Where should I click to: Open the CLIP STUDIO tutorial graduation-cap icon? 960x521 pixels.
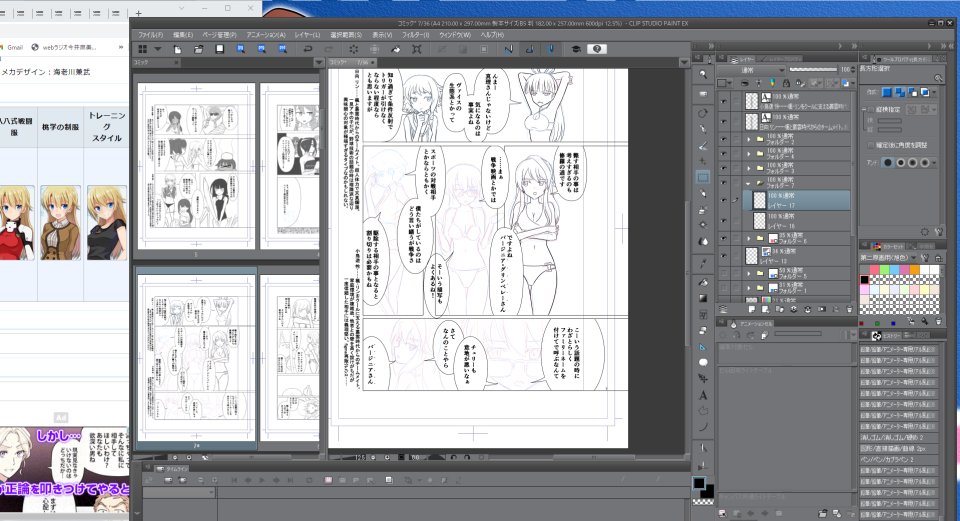[576, 49]
